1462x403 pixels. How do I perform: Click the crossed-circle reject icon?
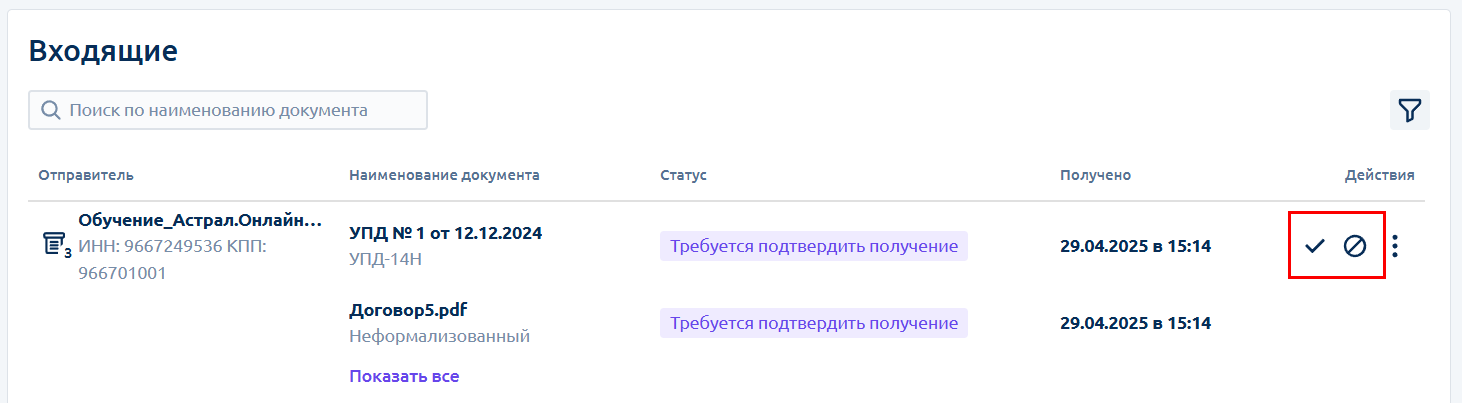[x=1355, y=245]
